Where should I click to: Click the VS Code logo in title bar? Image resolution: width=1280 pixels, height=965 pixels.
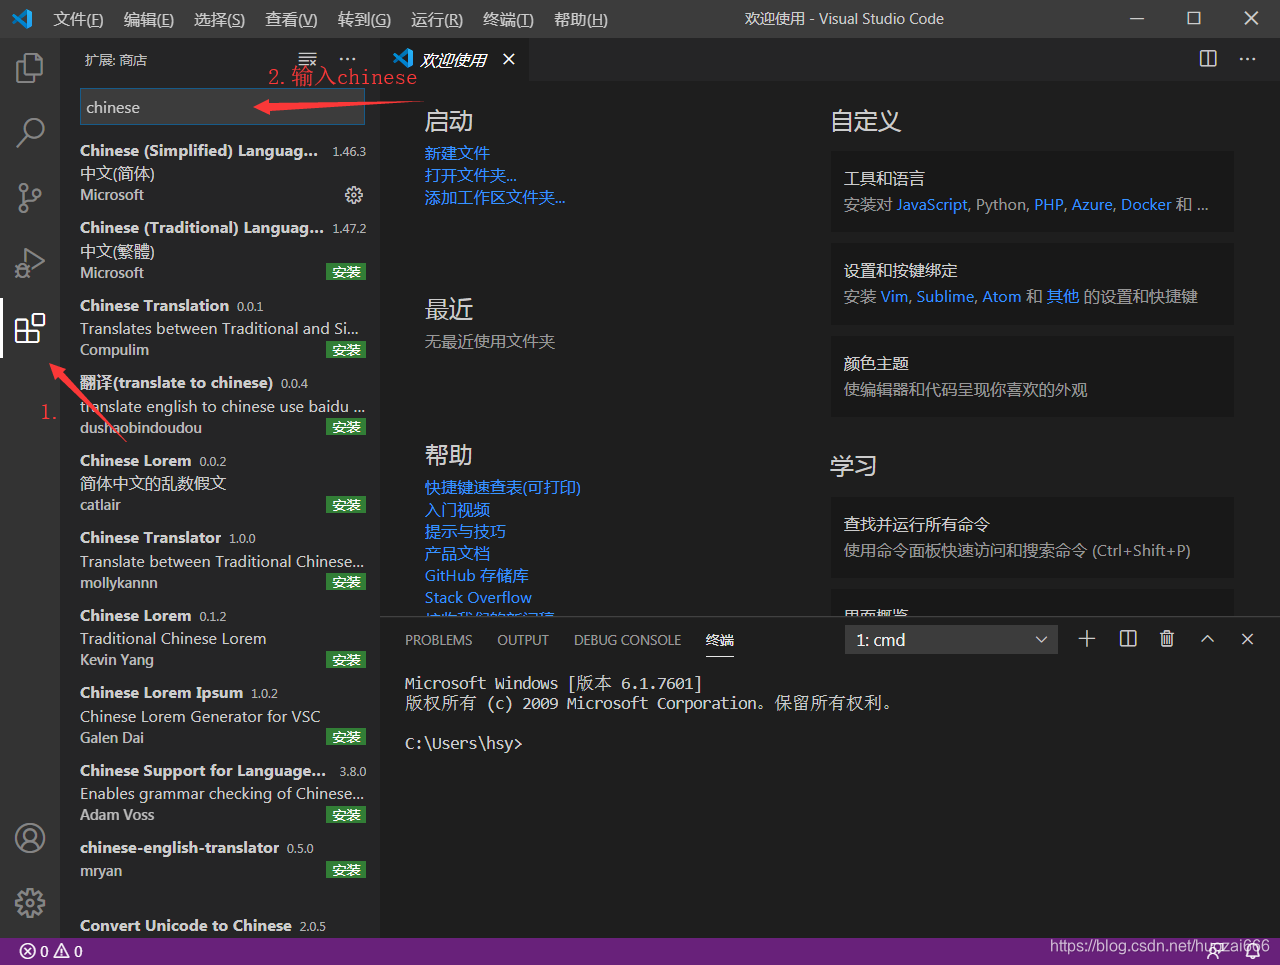coord(22,19)
